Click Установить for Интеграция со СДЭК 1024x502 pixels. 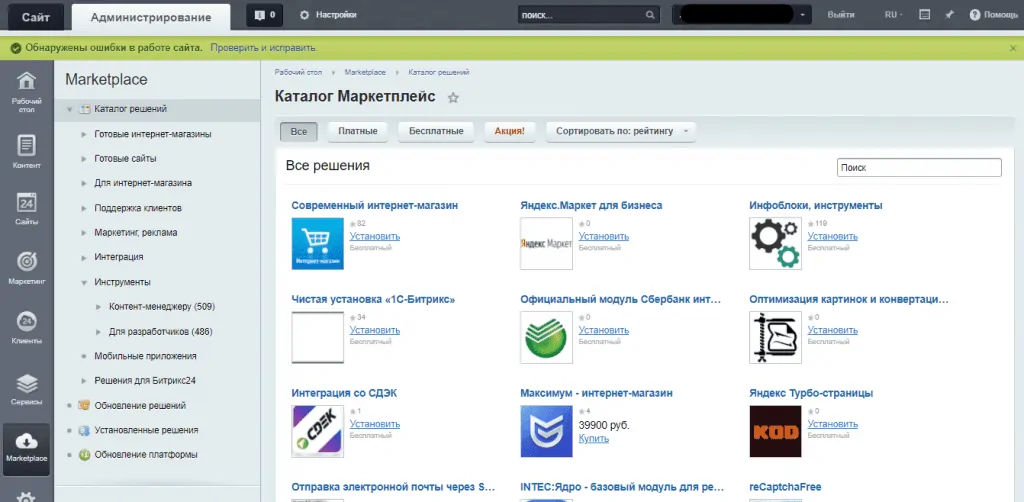coord(375,424)
